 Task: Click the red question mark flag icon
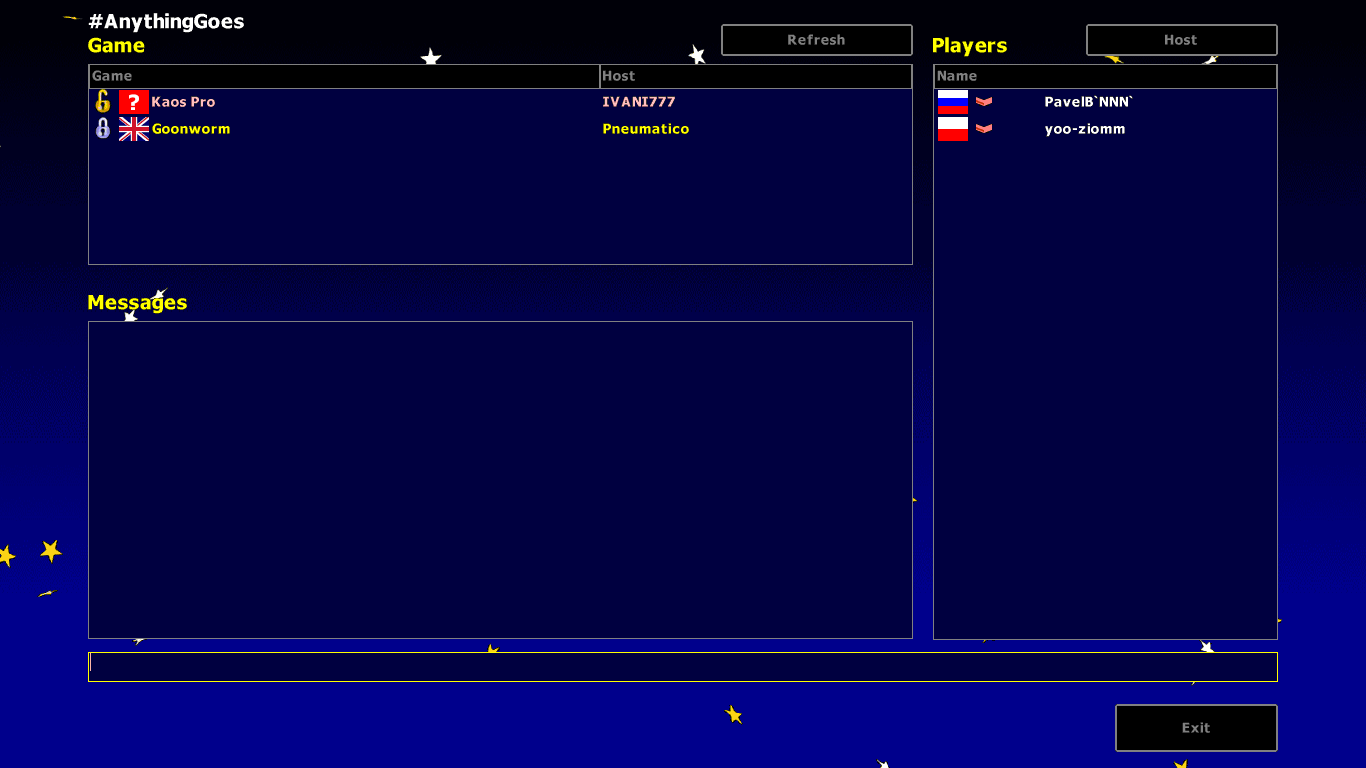(133, 102)
